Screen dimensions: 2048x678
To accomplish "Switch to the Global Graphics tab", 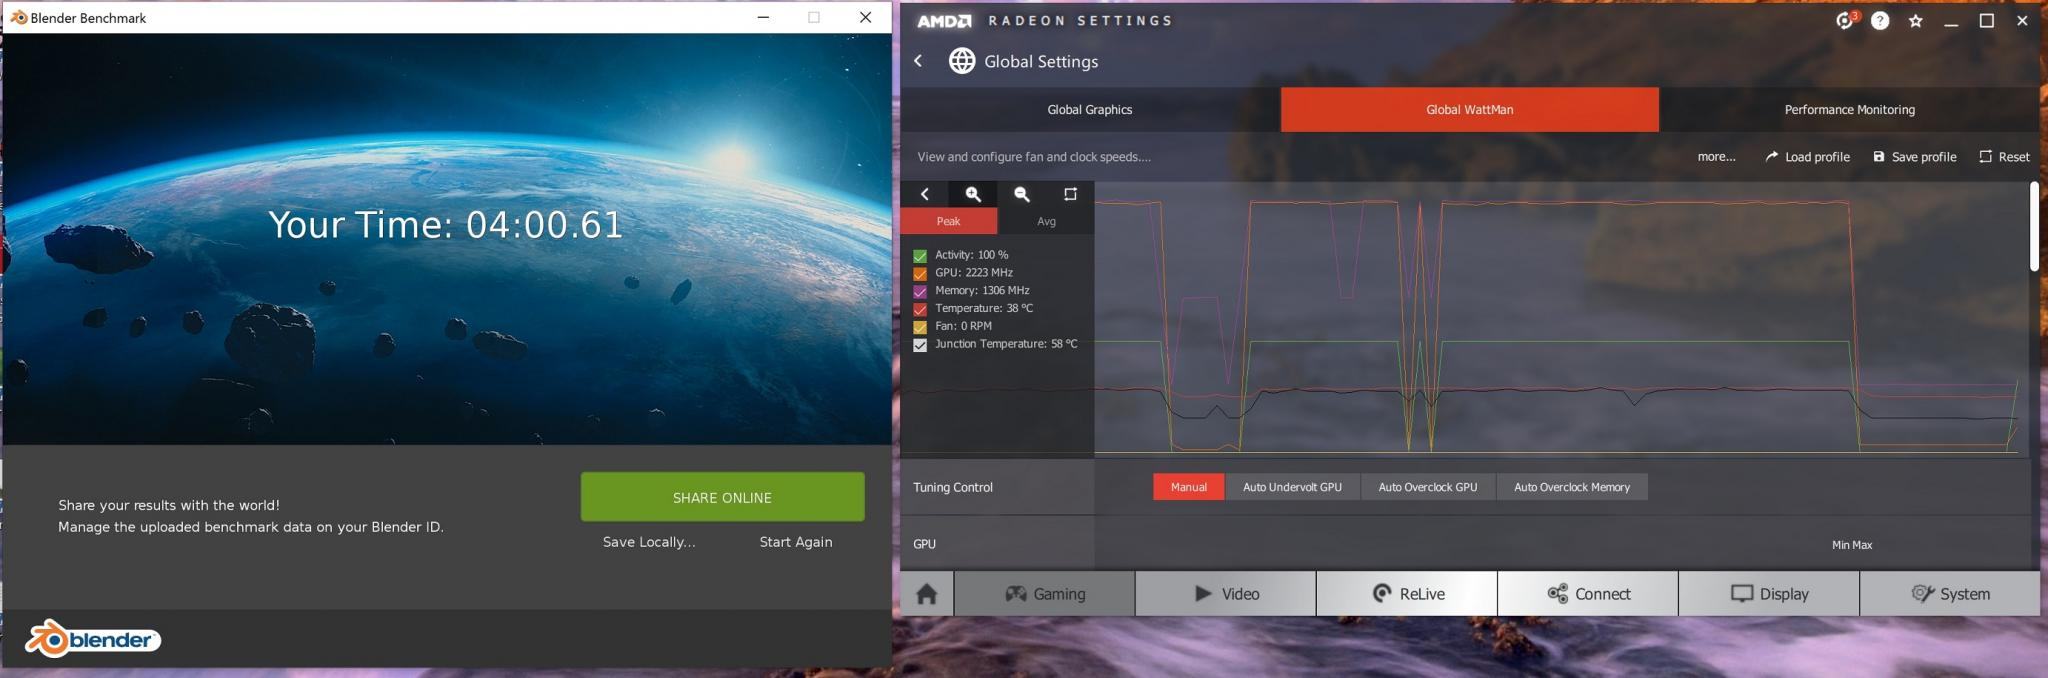I will (x=1090, y=110).
